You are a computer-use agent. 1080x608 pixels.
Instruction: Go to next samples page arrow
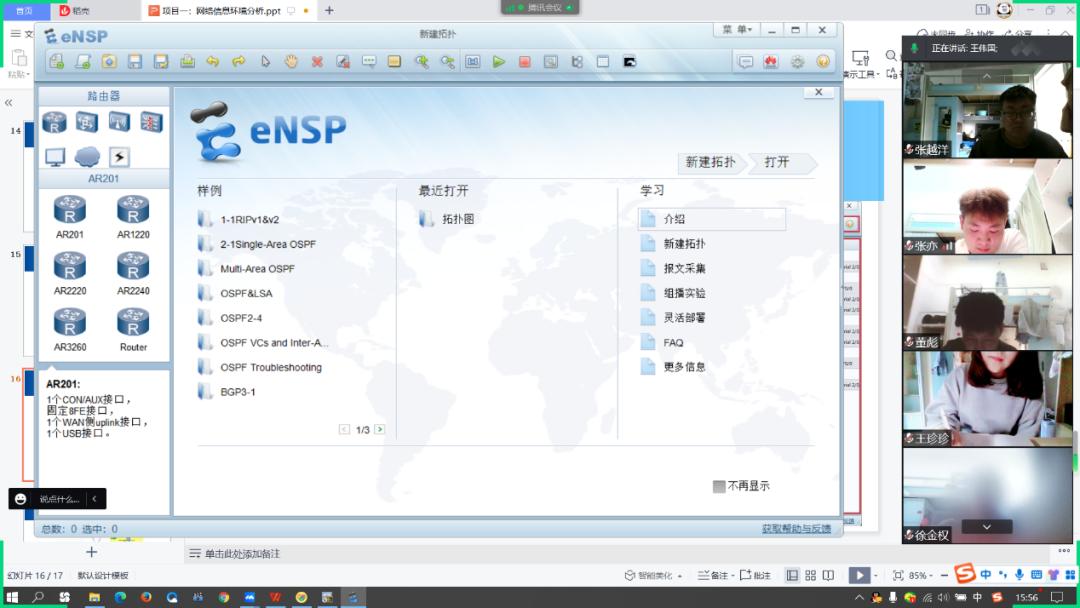(380, 430)
